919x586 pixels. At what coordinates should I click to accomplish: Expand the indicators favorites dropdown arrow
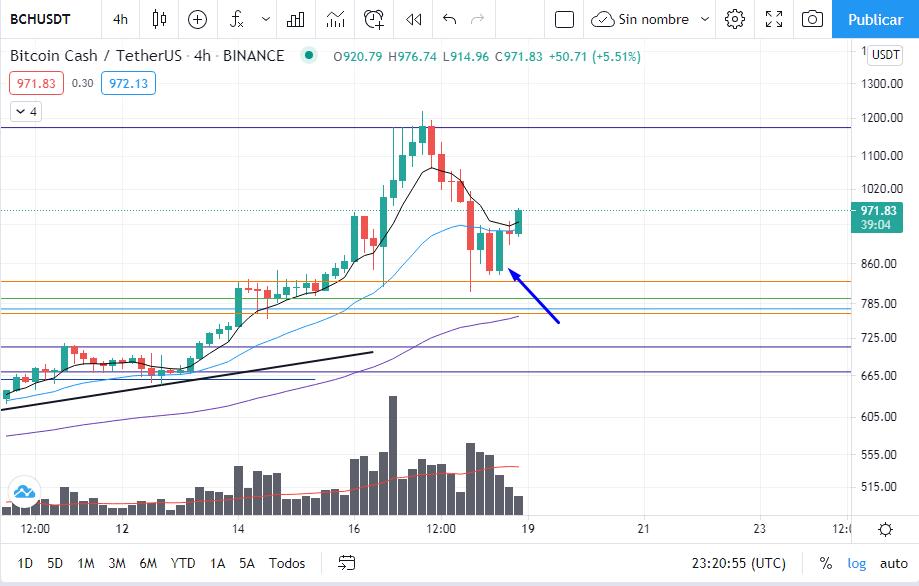pyautogui.click(x=266, y=19)
